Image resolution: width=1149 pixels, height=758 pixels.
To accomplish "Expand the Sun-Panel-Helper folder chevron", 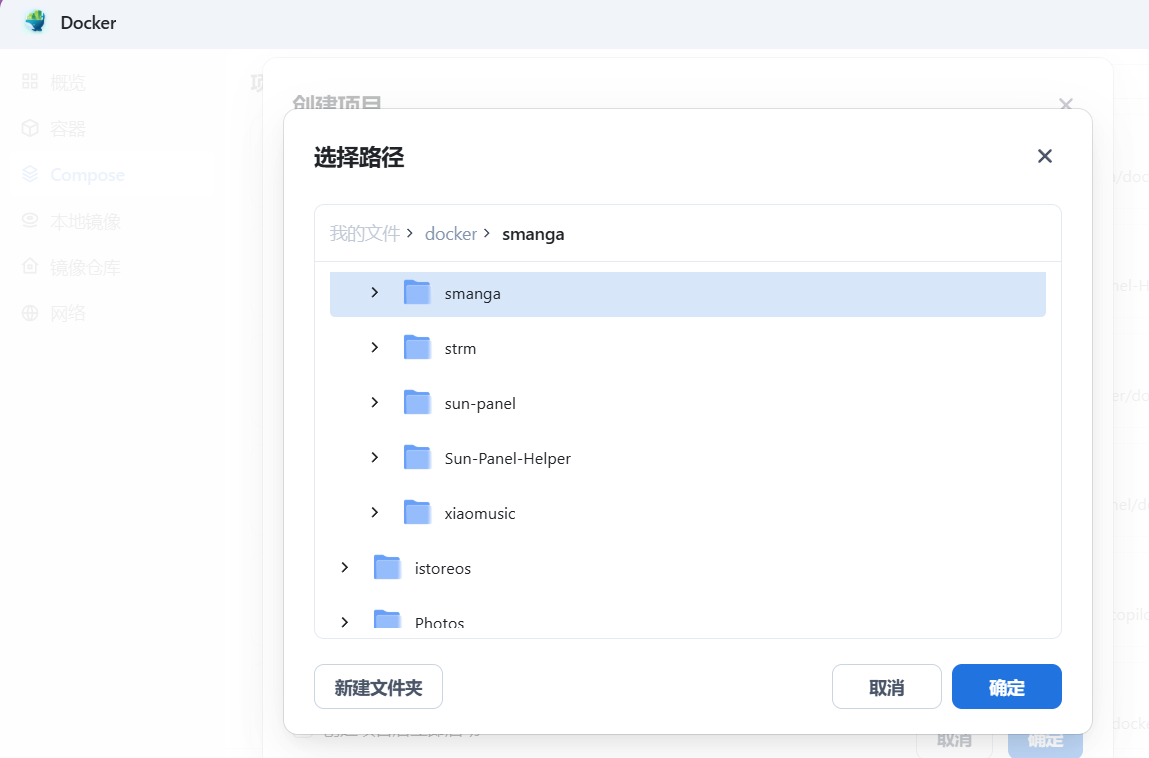I will [375, 458].
